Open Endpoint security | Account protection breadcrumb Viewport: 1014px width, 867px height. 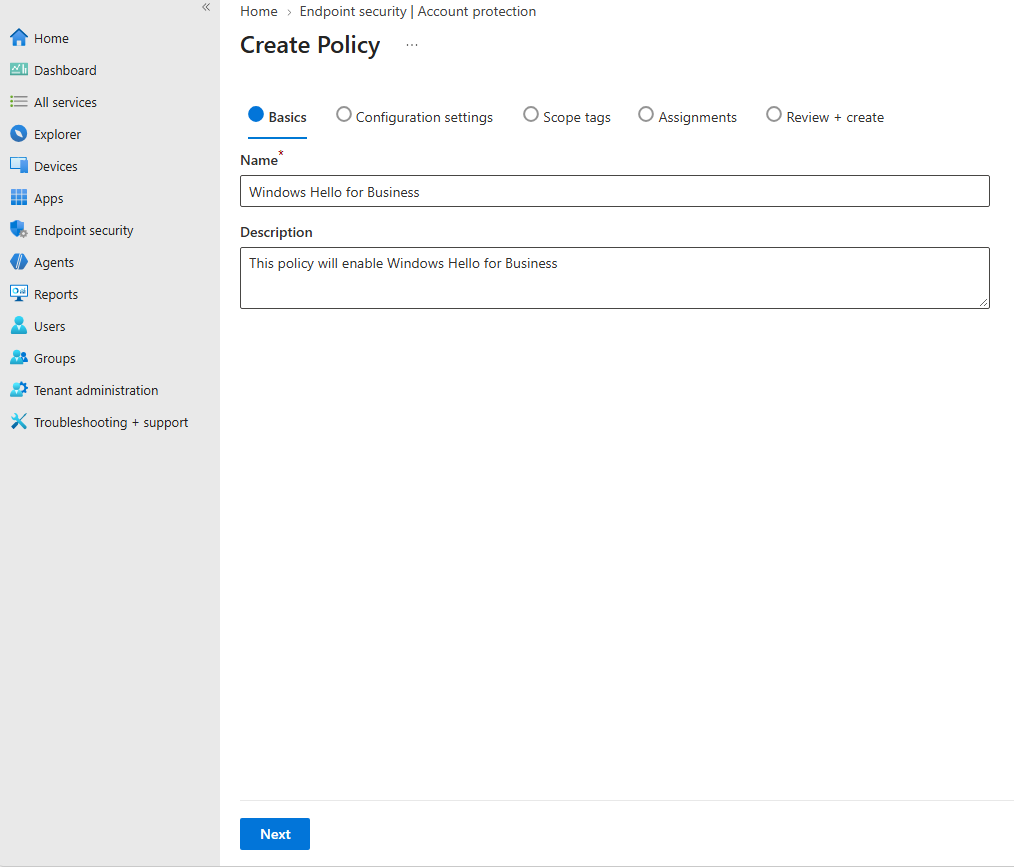[418, 12]
